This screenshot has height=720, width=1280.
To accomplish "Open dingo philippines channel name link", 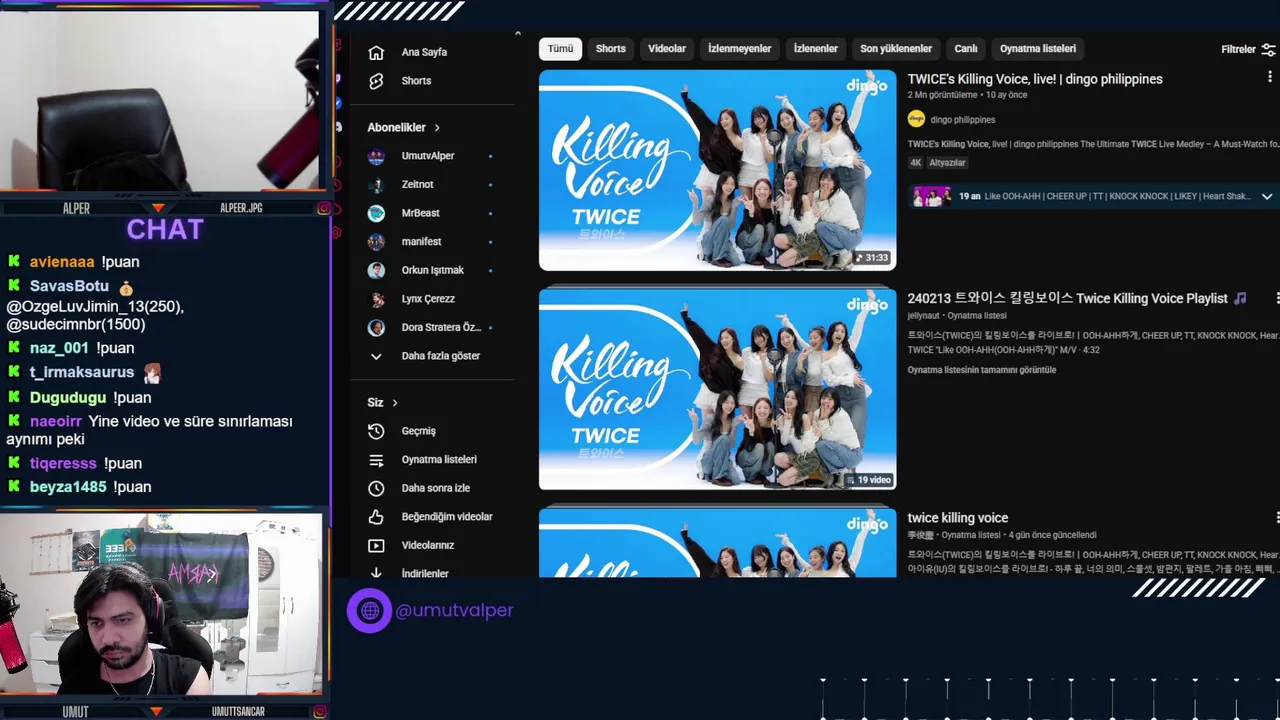I will 963,120.
